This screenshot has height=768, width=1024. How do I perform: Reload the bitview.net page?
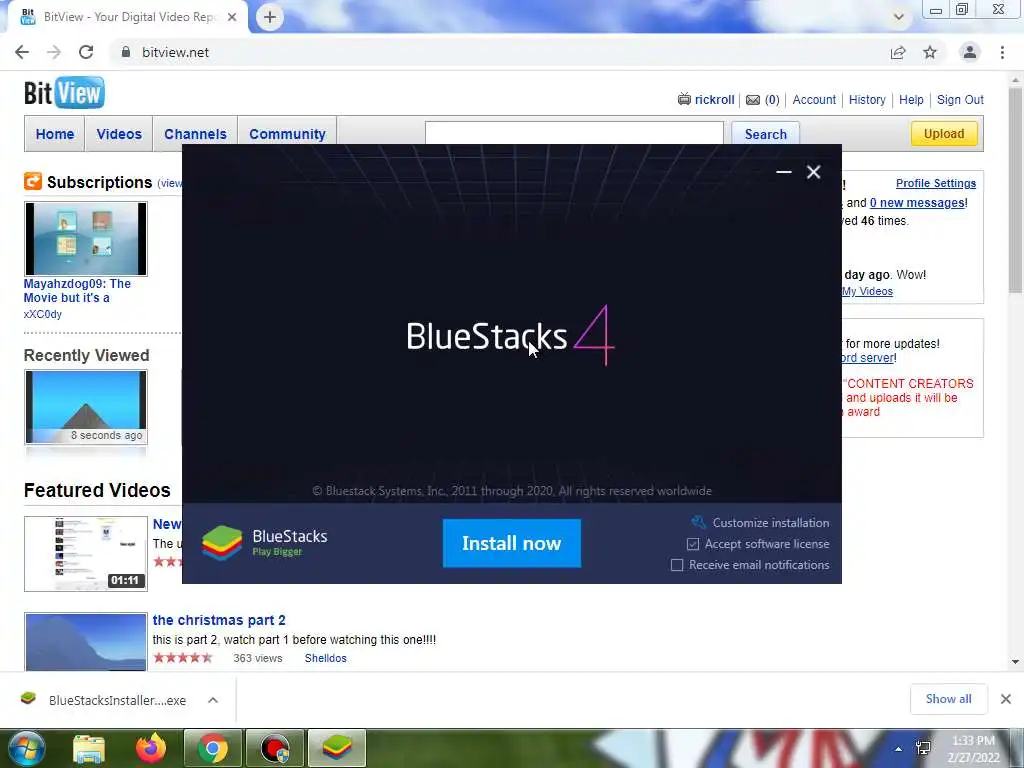(86, 52)
